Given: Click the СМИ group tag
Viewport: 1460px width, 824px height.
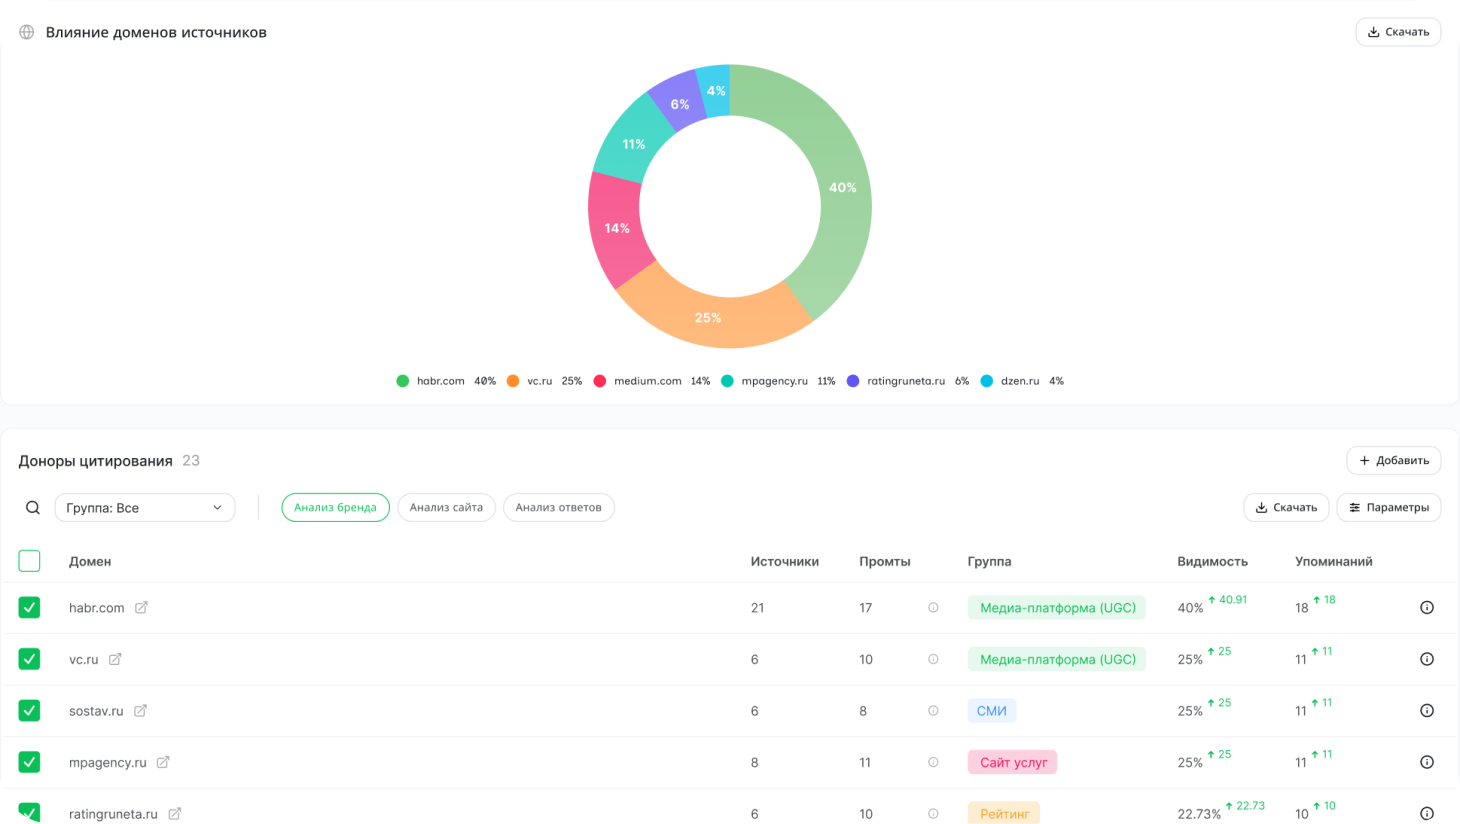Looking at the screenshot, I should (992, 711).
